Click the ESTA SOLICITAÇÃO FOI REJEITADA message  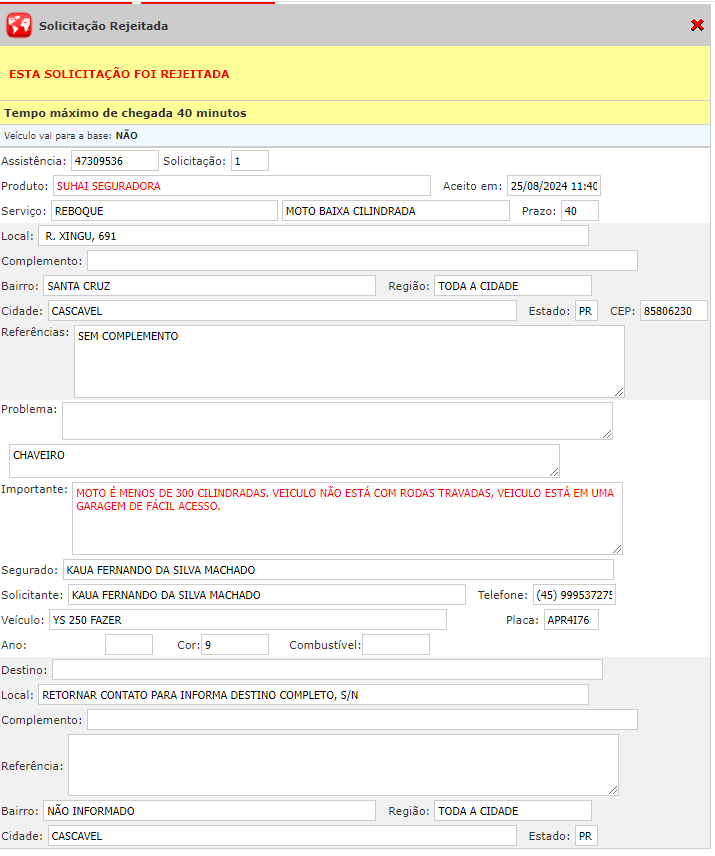(119, 74)
